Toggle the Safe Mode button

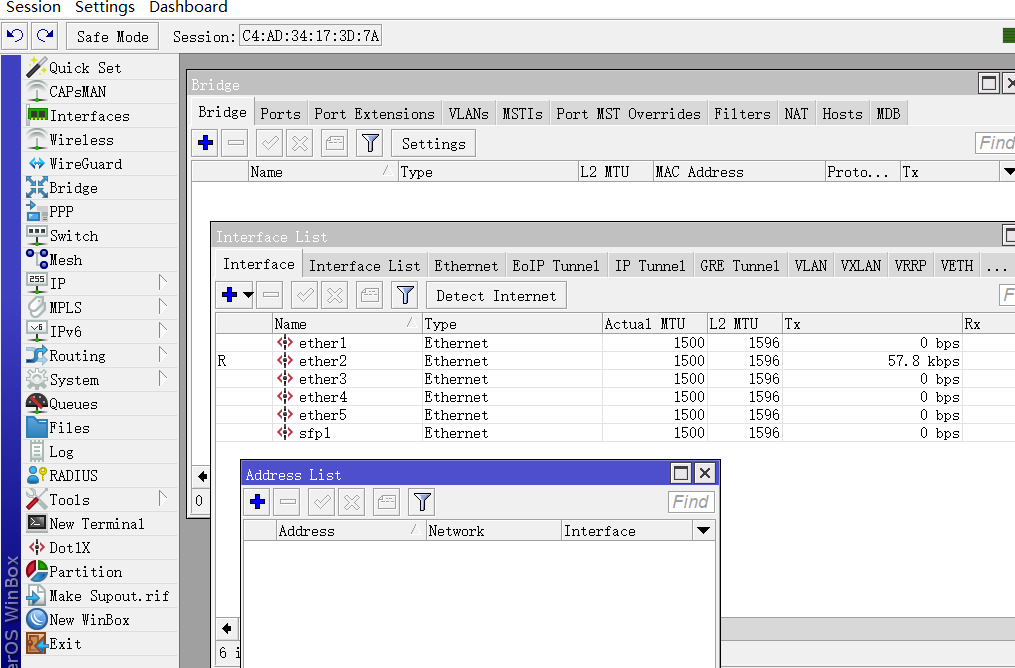pyautogui.click(x=112, y=37)
